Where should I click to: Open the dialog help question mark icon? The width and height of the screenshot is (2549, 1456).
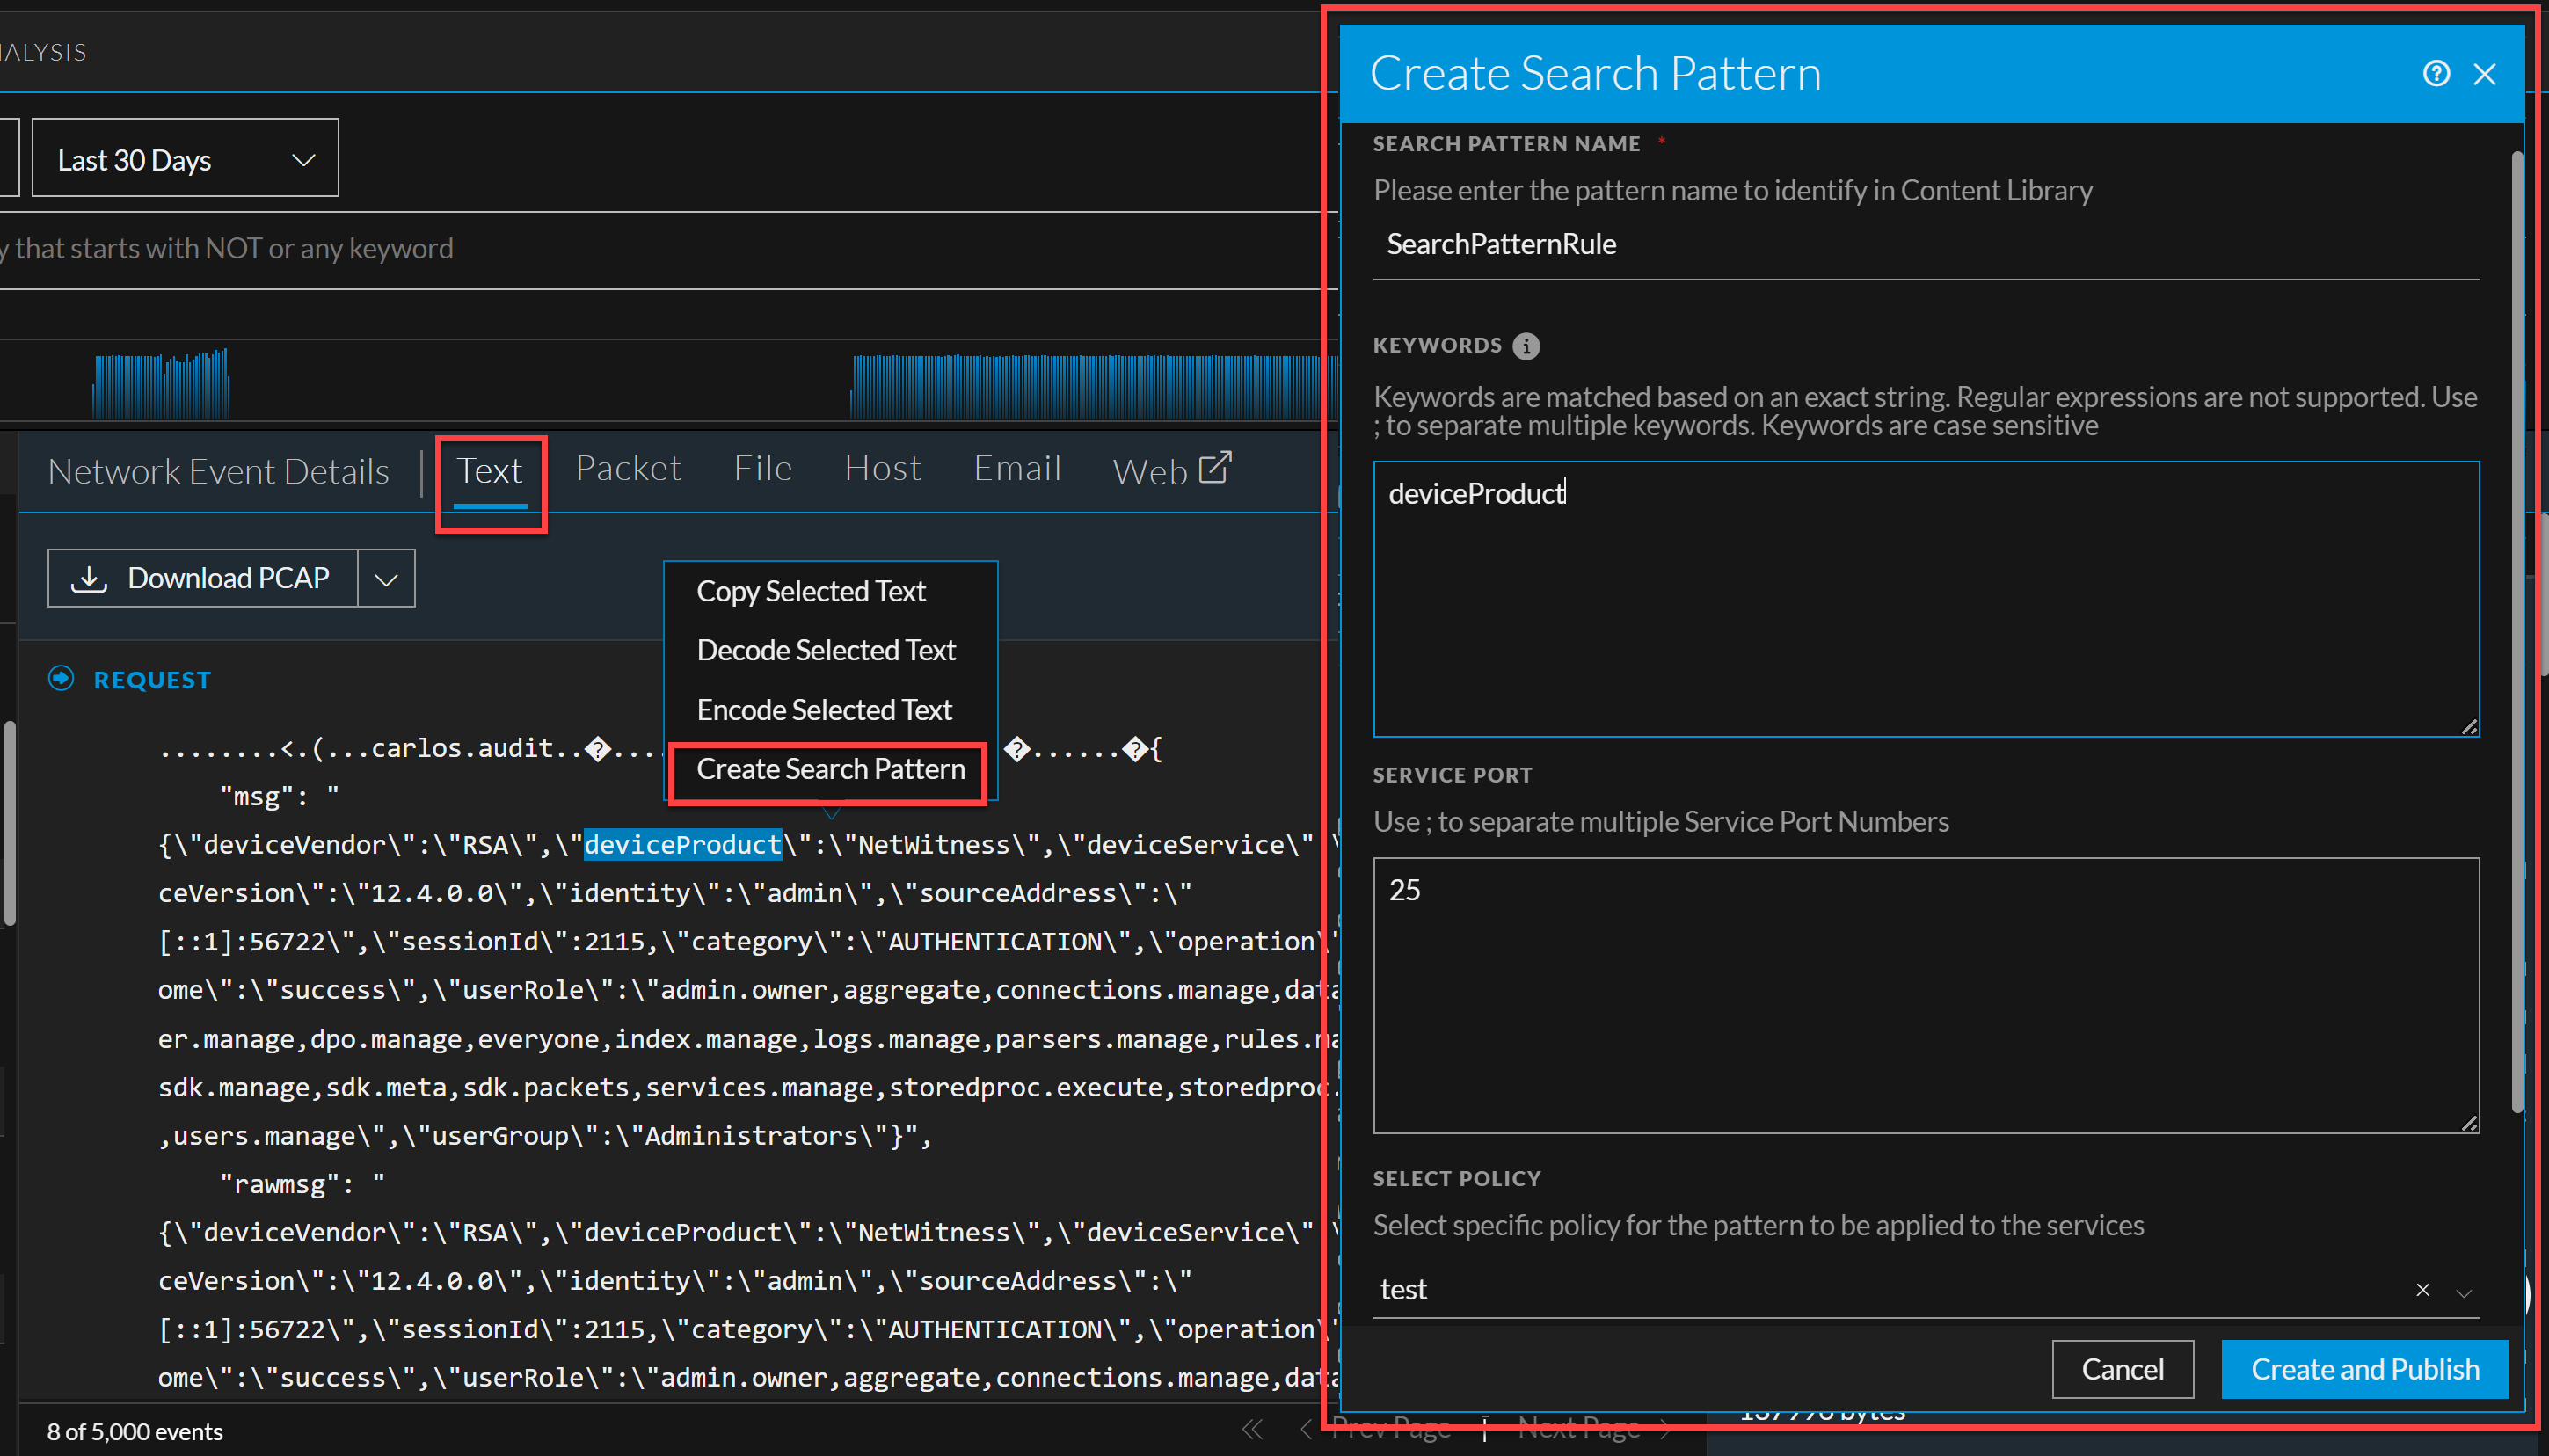[2436, 72]
